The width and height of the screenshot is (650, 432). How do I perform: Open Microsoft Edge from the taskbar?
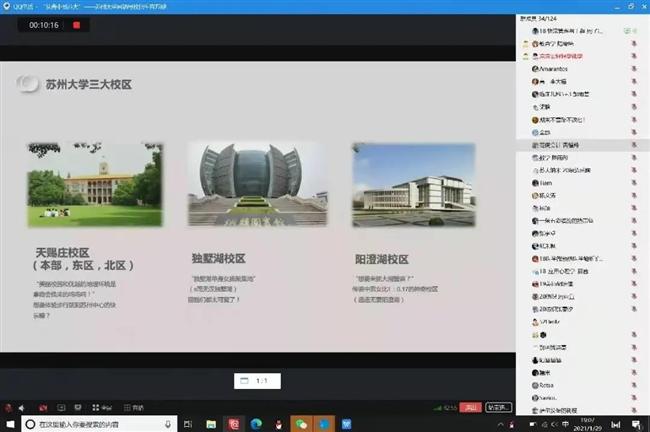[255, 424]
